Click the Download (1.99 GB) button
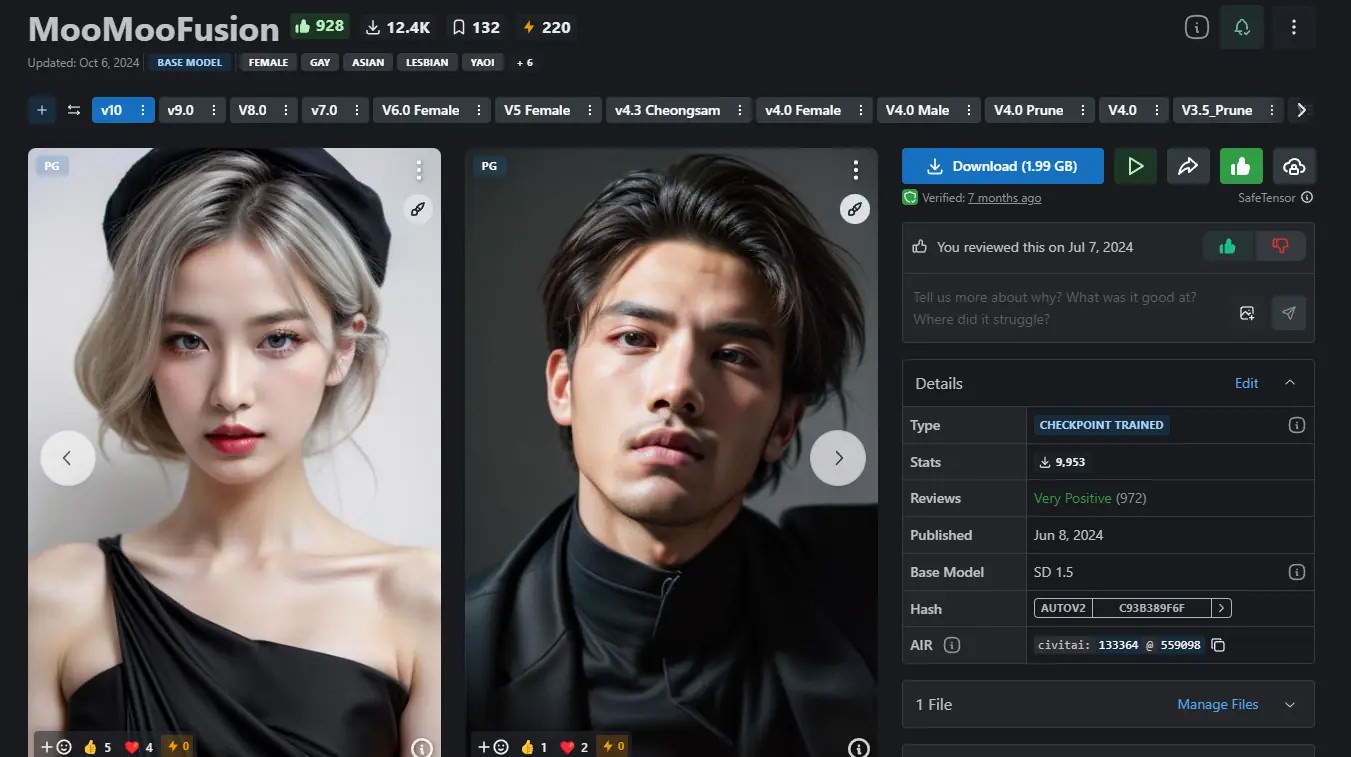 point(1002,166)
